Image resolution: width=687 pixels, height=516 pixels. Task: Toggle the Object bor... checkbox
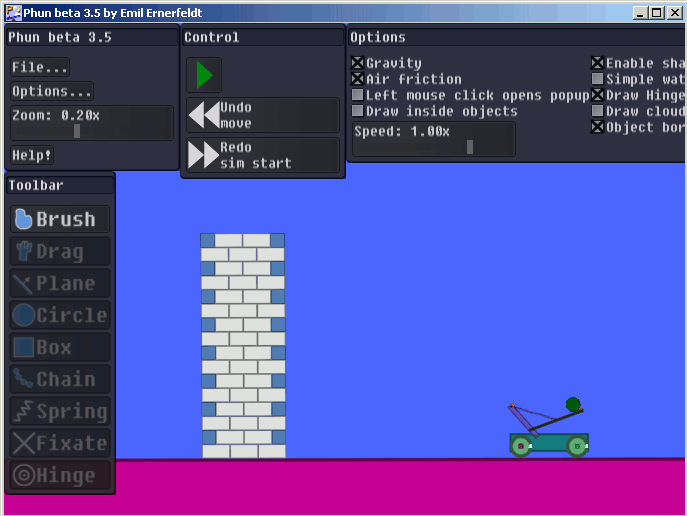(x=598, y=127)
